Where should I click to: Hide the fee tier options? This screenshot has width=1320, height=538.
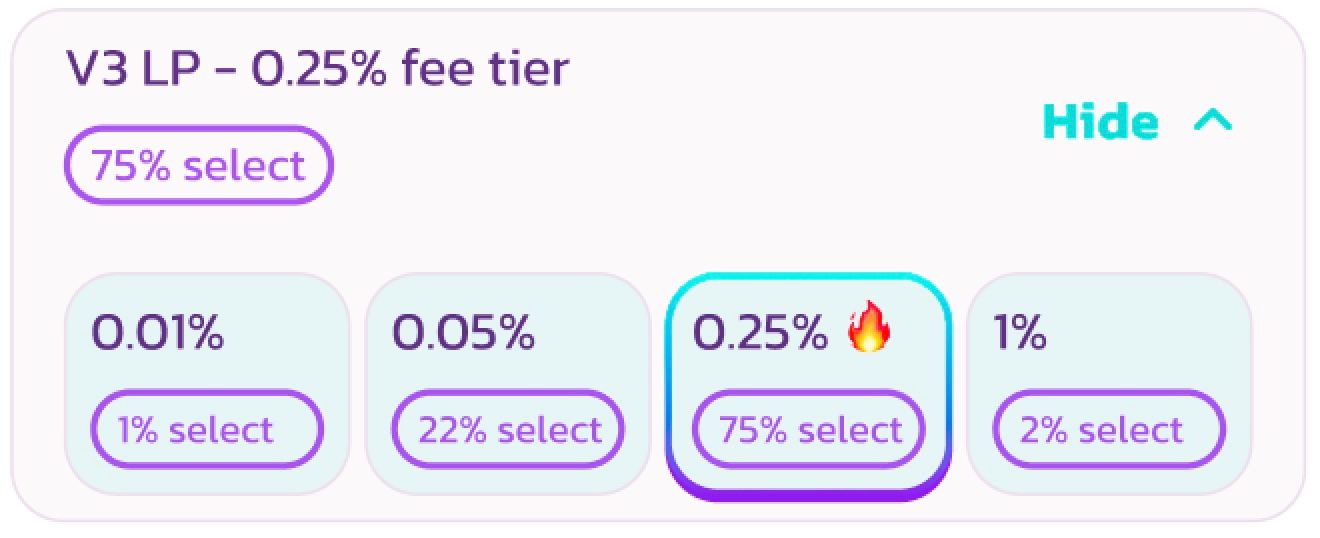point(1101,122)
